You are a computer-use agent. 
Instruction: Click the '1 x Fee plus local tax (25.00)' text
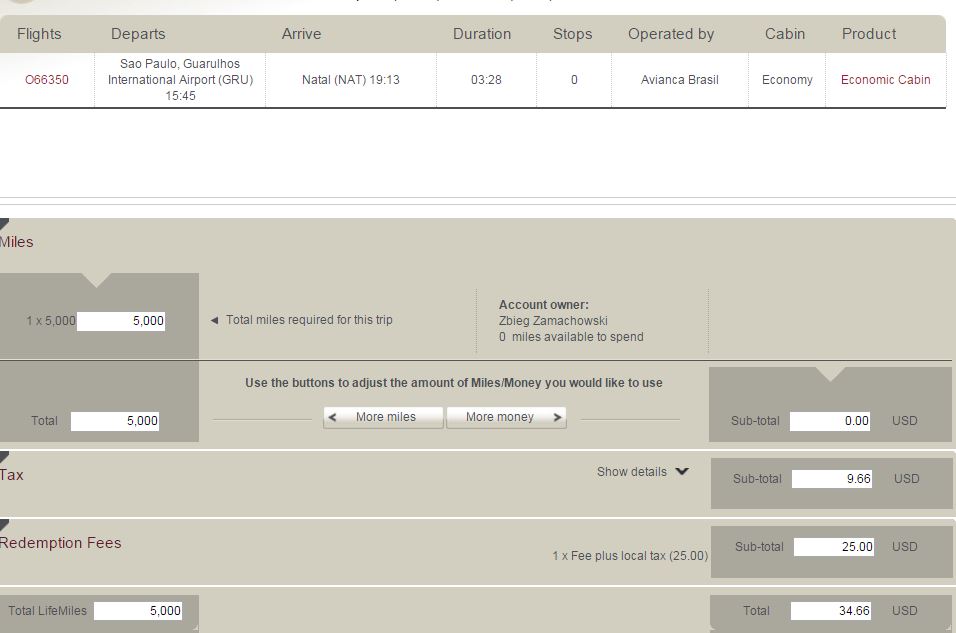630,556
